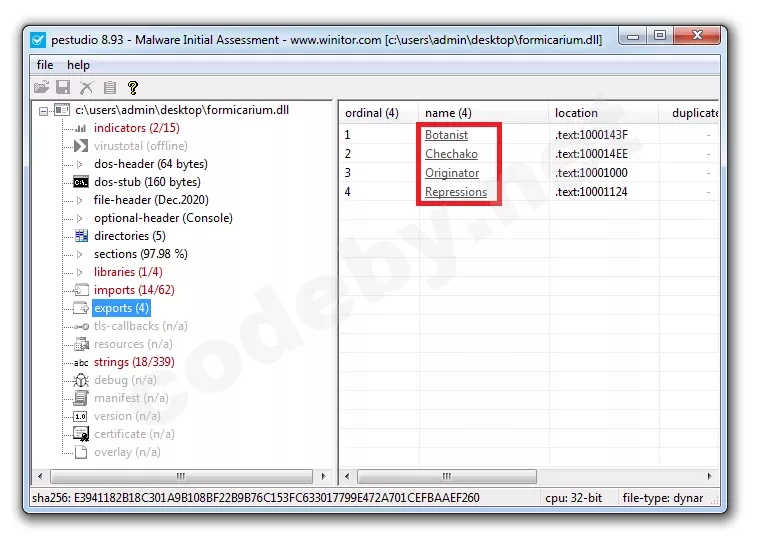The width and height of the screenshot is (767, 538).
Task: Click the pestudio title bar checkmark icon
Action: click(38, 40)
